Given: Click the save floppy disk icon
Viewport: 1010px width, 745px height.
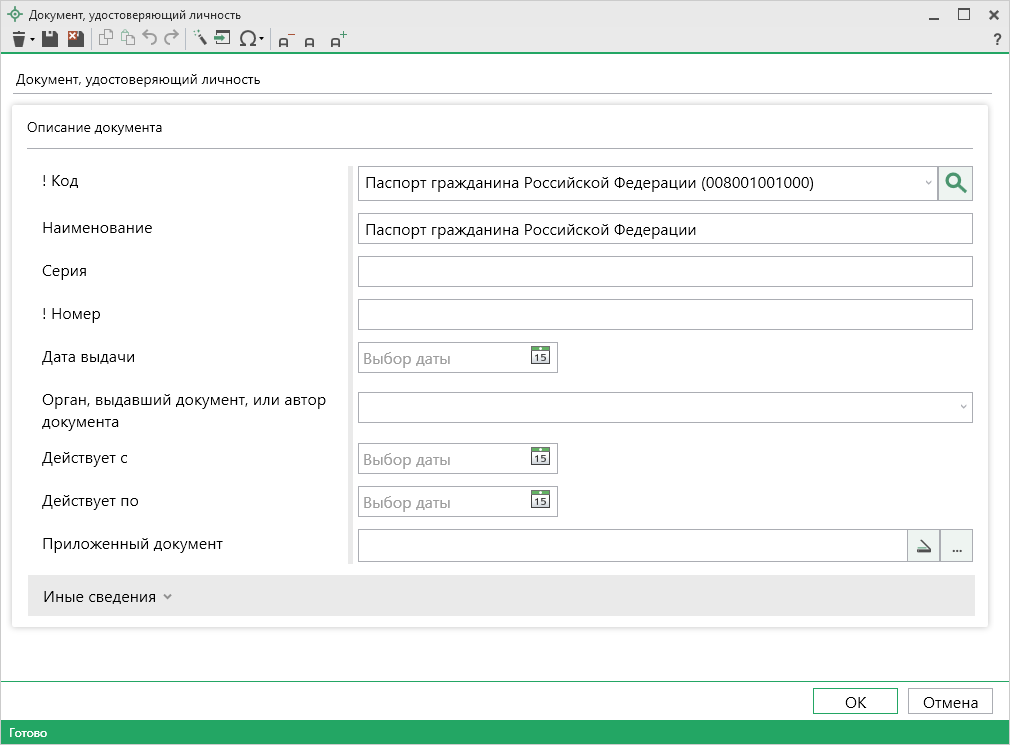Looking at the screenshot, I should pyautogui.click(x=50, y=39).
